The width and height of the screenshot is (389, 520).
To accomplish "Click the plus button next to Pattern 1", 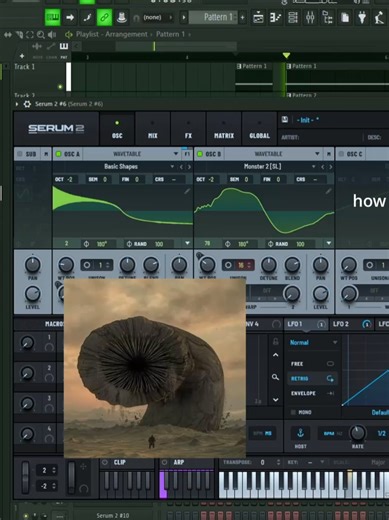I will click(243, 17).
